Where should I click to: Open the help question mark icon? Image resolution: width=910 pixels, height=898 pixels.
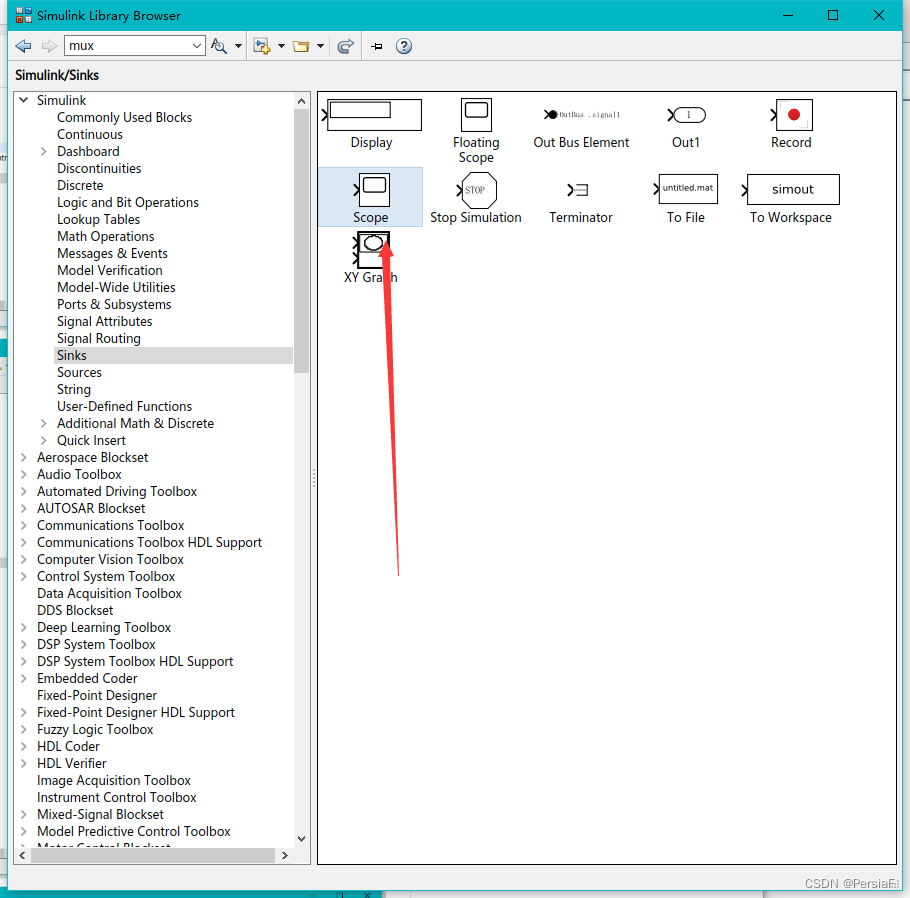[404, 46]
